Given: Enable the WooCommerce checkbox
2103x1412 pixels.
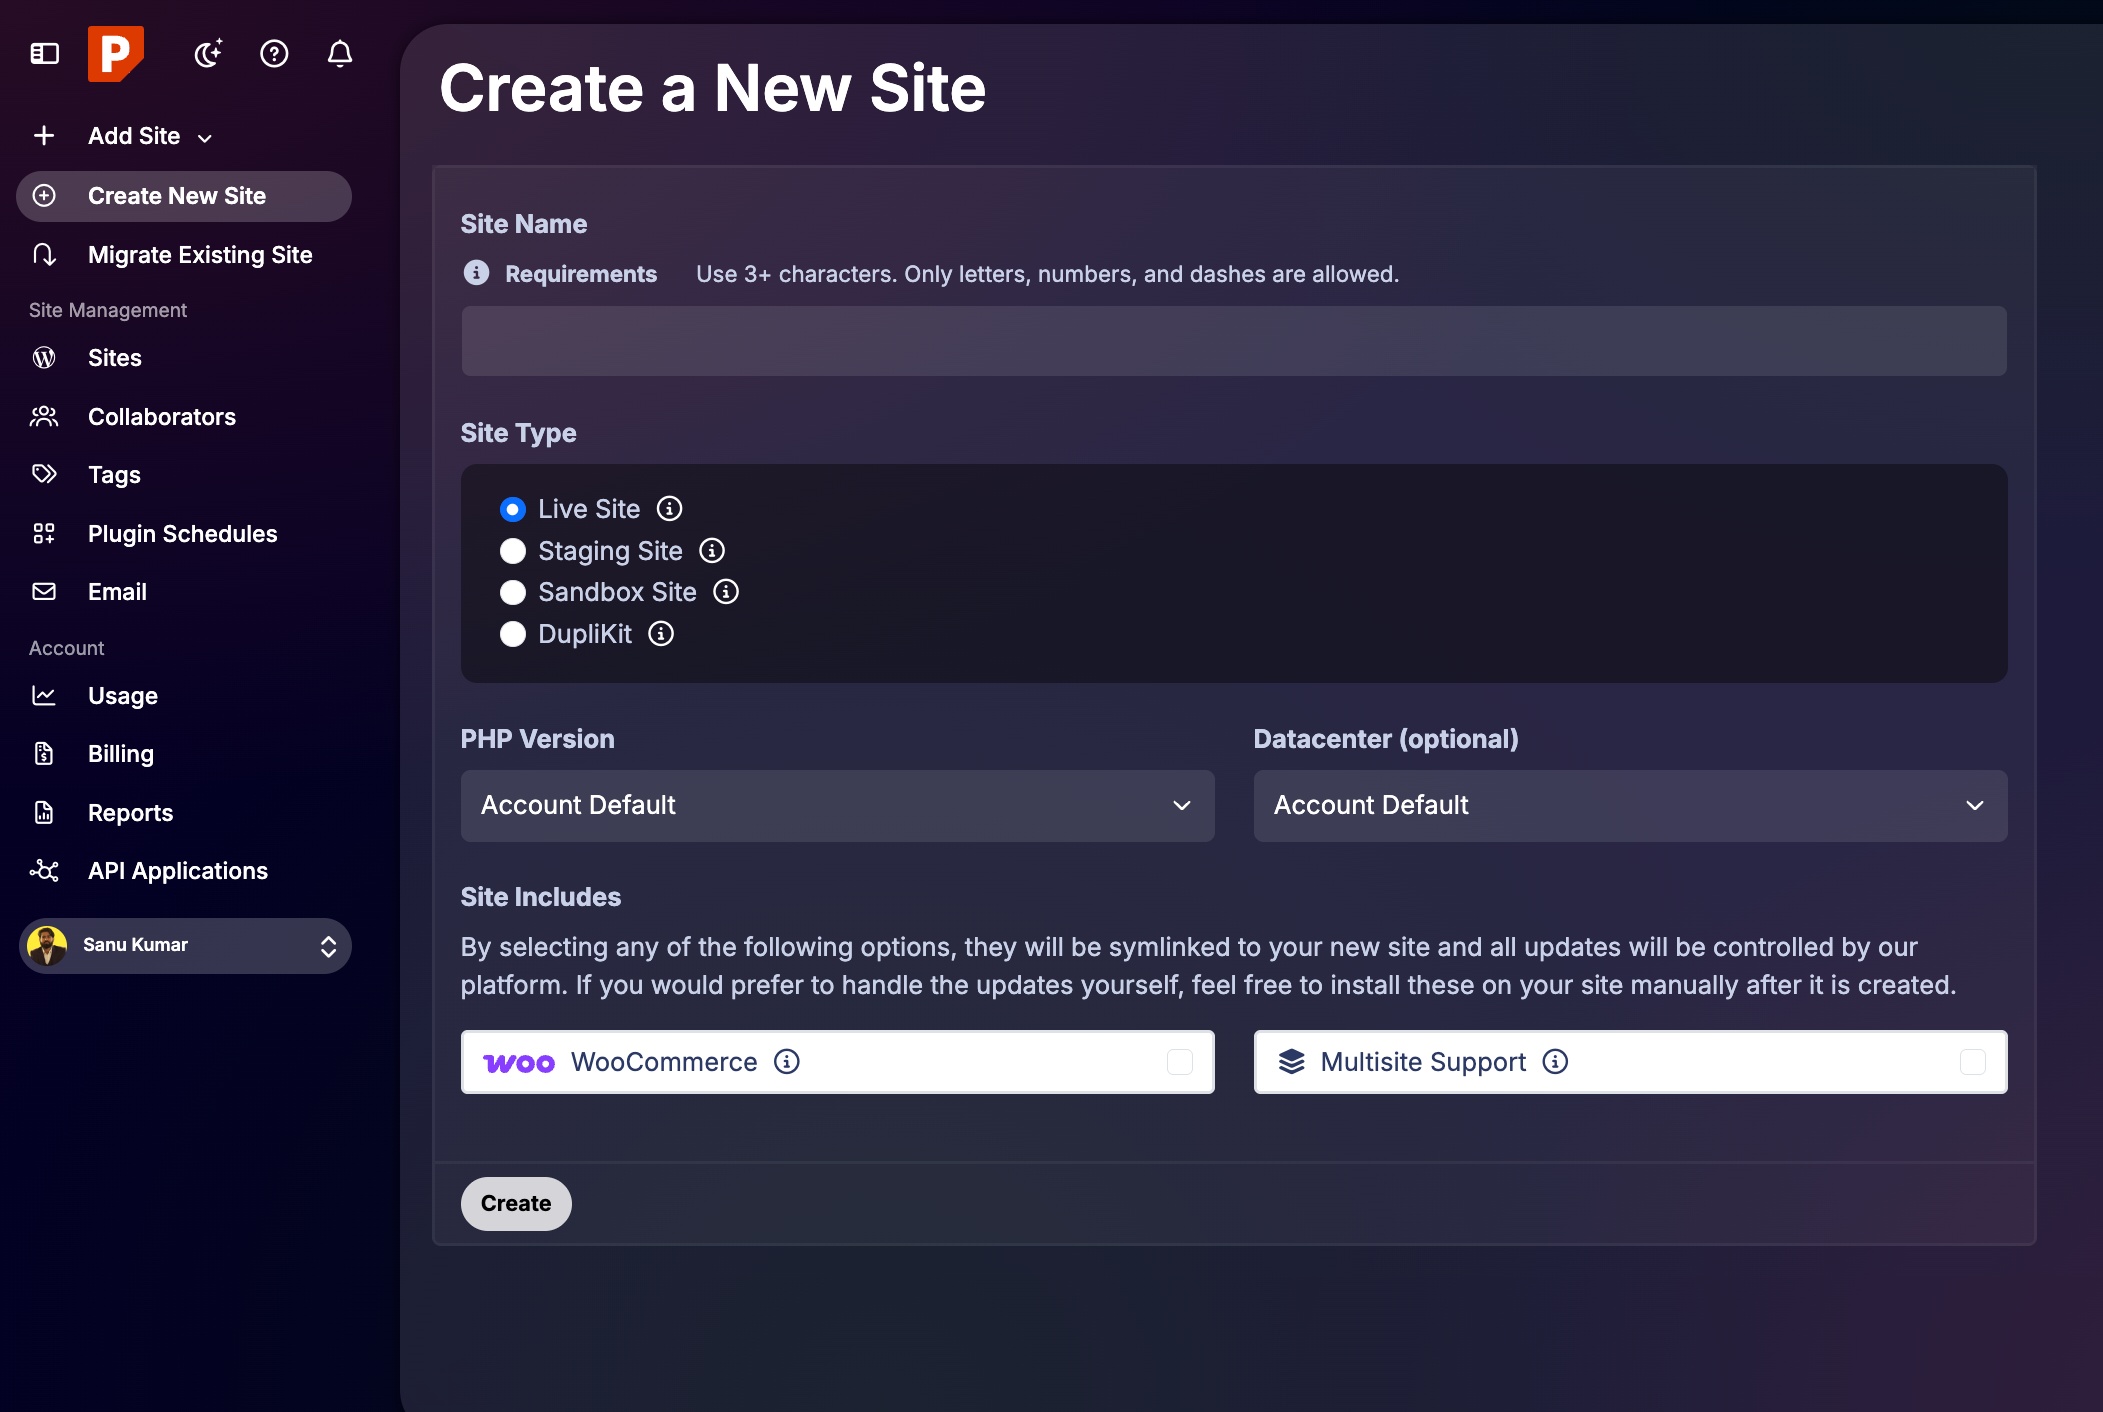Looking at the screenshot, I should (x=1181, y=1062).
